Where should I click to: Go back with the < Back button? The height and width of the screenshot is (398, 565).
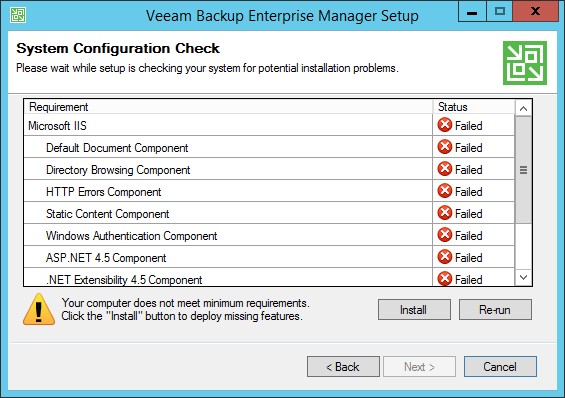coord(343,367)
